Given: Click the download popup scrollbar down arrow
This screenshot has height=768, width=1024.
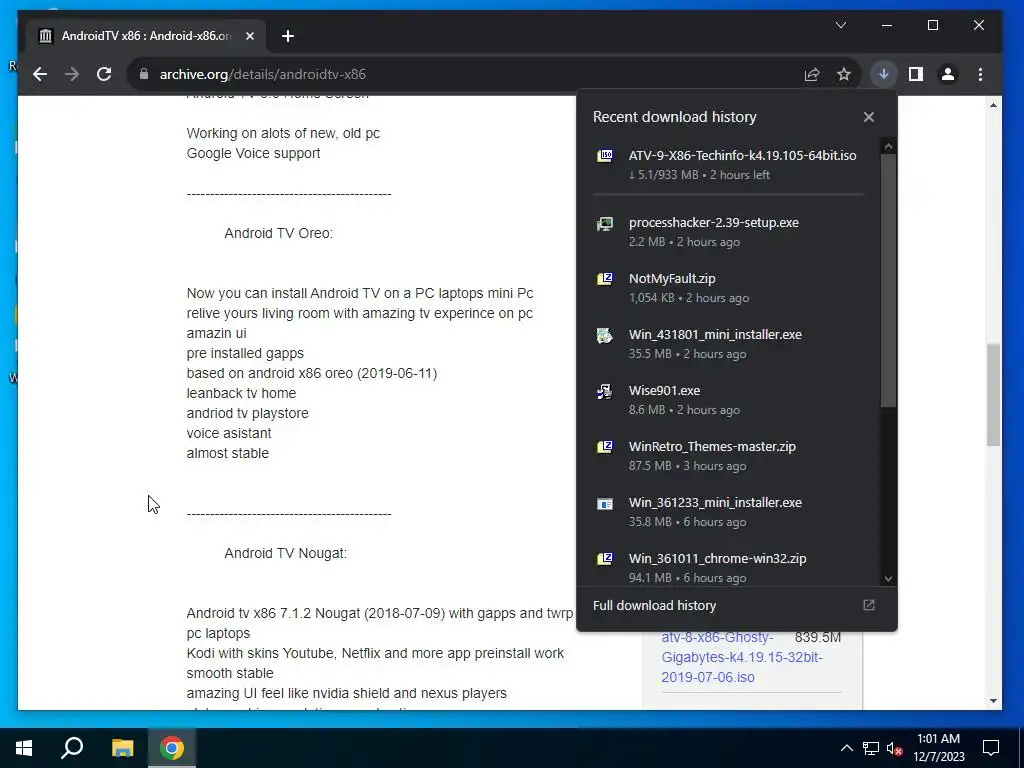Looking at the screenshot, I should click(888, 579).
